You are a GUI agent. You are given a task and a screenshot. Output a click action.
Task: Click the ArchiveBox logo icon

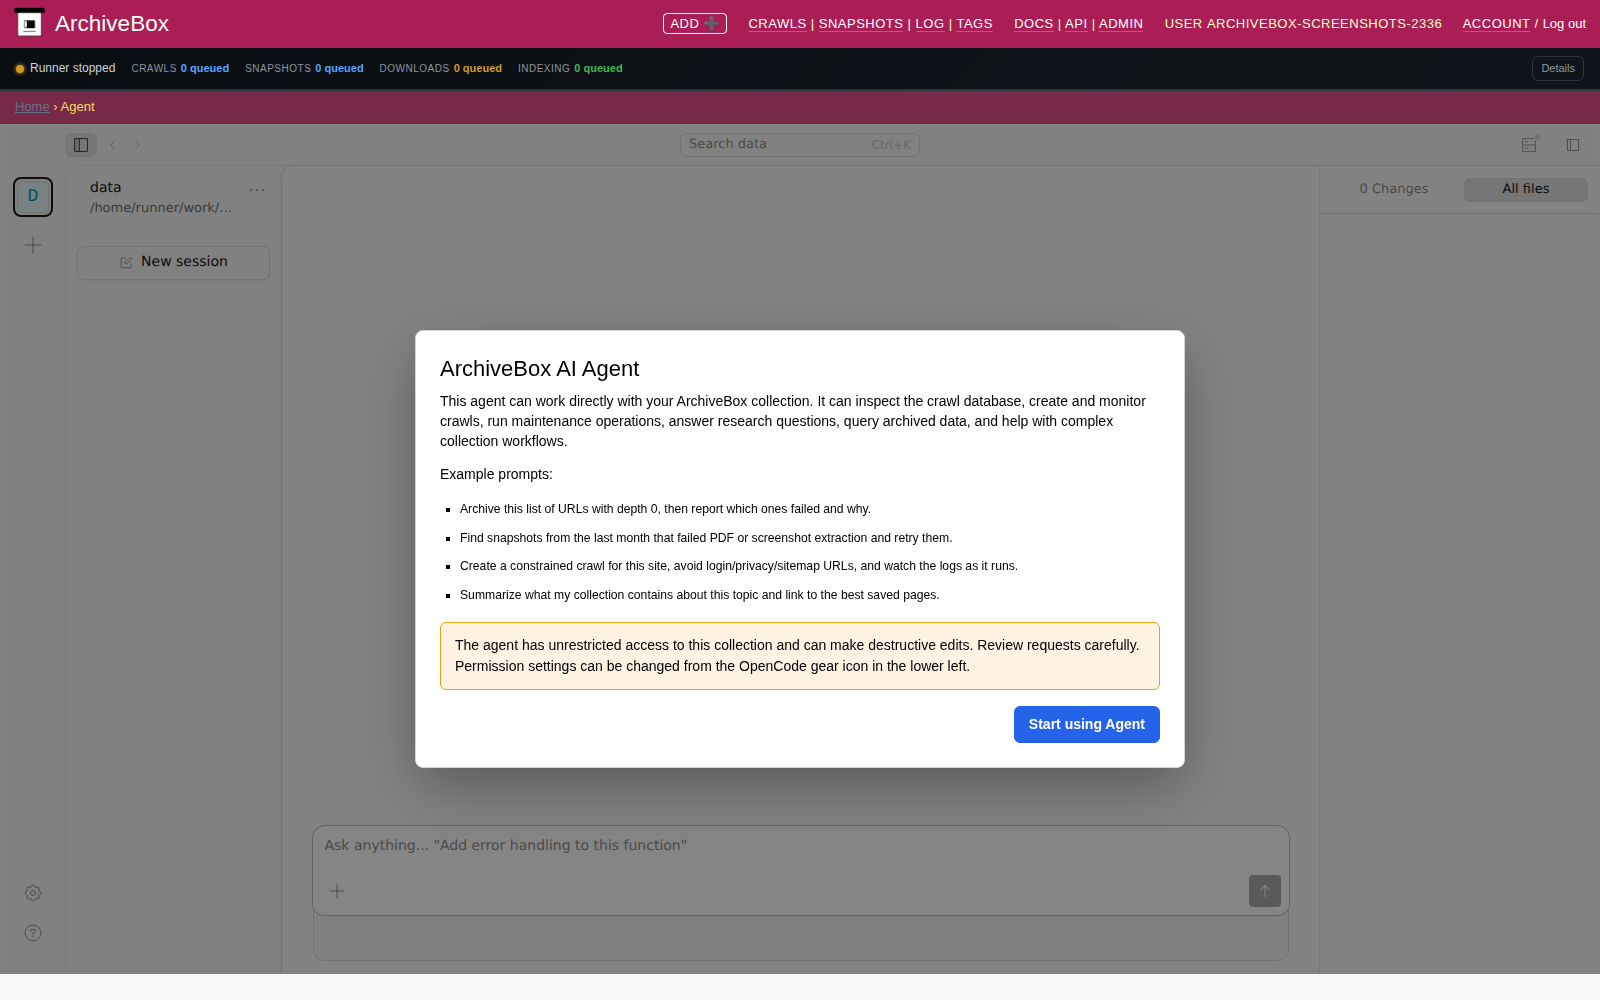(30, 23)
